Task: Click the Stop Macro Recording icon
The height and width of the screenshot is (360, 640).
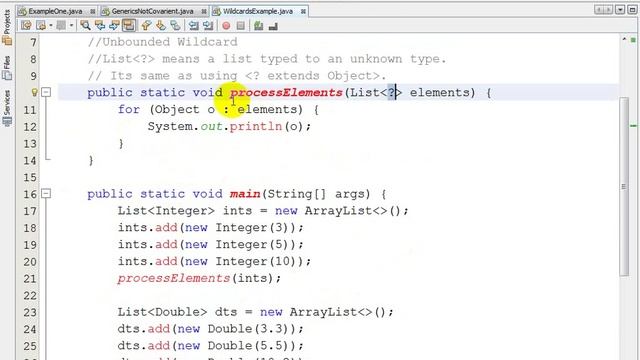Action: coord(241,26)
